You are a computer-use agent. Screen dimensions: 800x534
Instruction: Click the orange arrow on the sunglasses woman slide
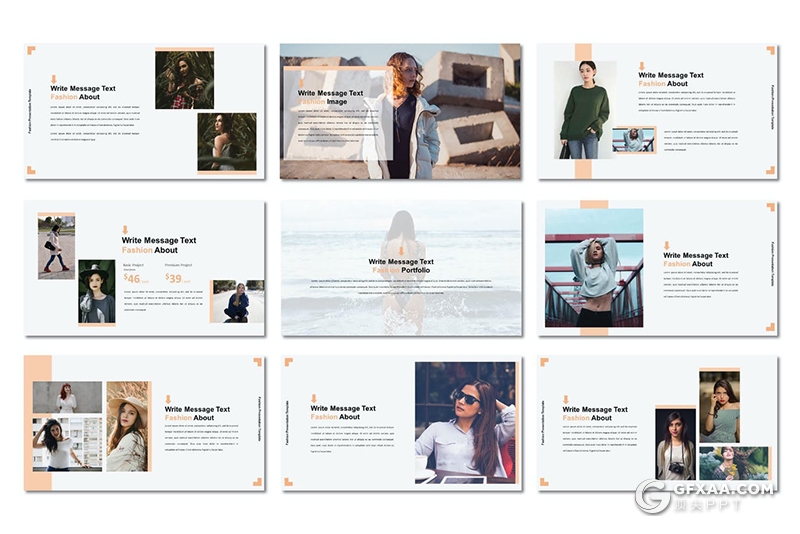tap(313, 398)
